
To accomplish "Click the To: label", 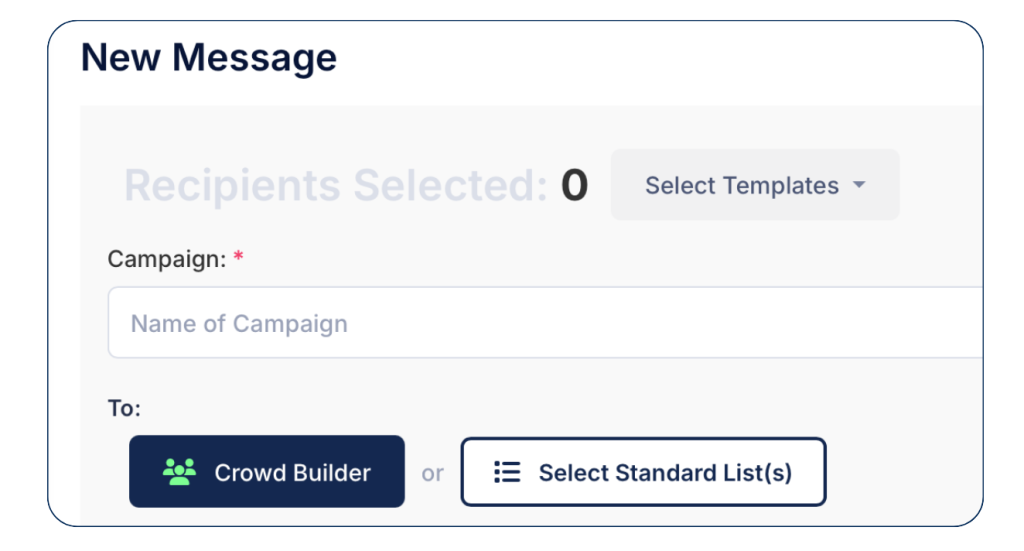I will tap(125, 408).
